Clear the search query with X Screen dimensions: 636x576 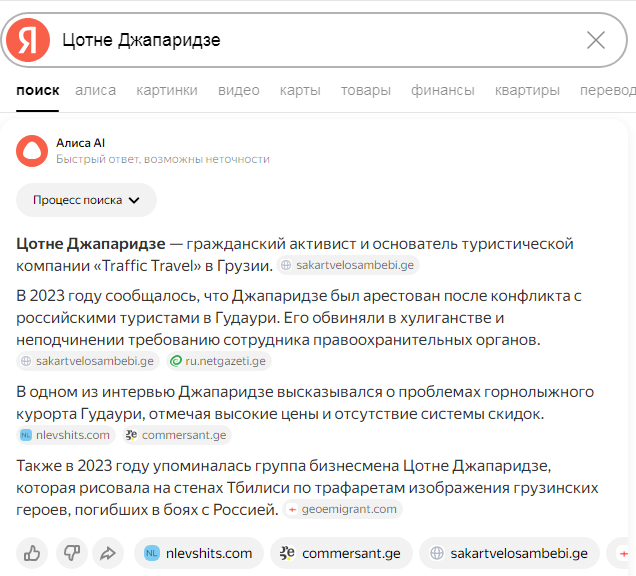(596, 40)
